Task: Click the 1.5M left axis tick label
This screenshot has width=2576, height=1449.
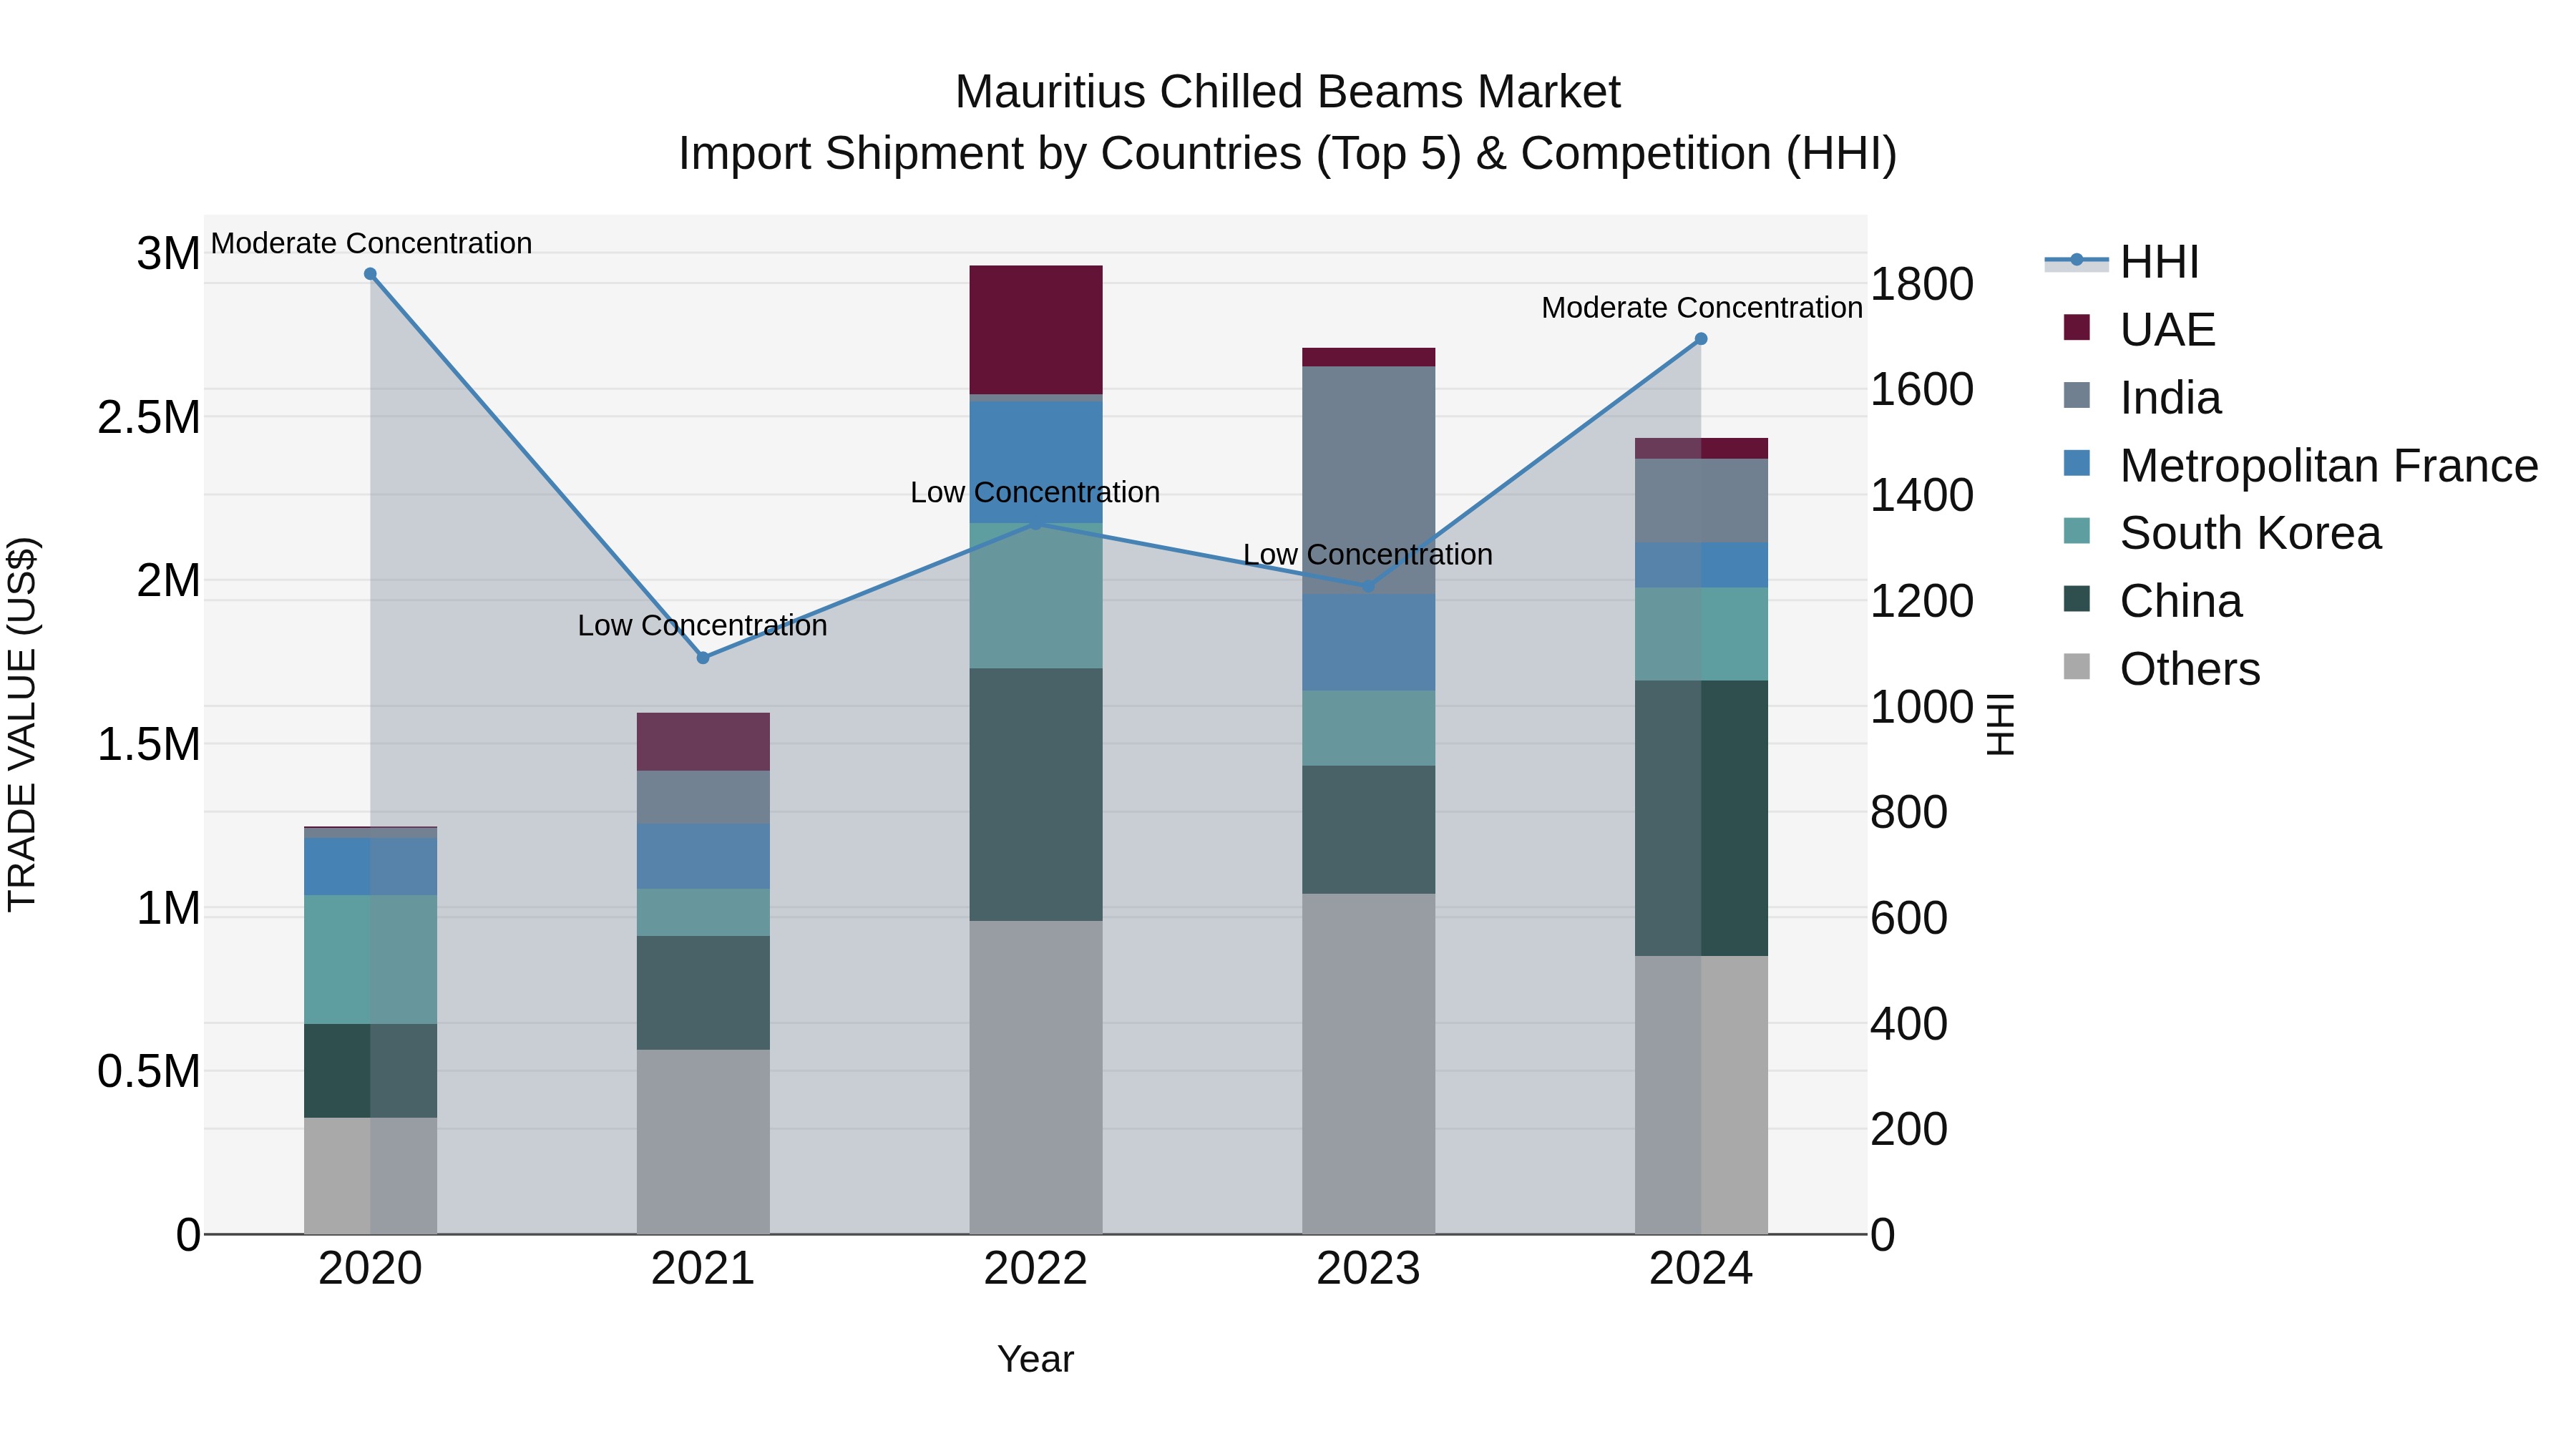Action: click(149, 744)
